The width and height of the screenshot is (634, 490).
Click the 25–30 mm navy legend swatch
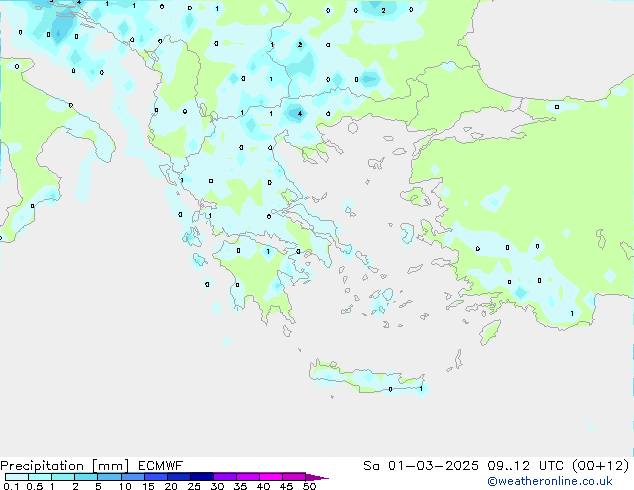202,477
